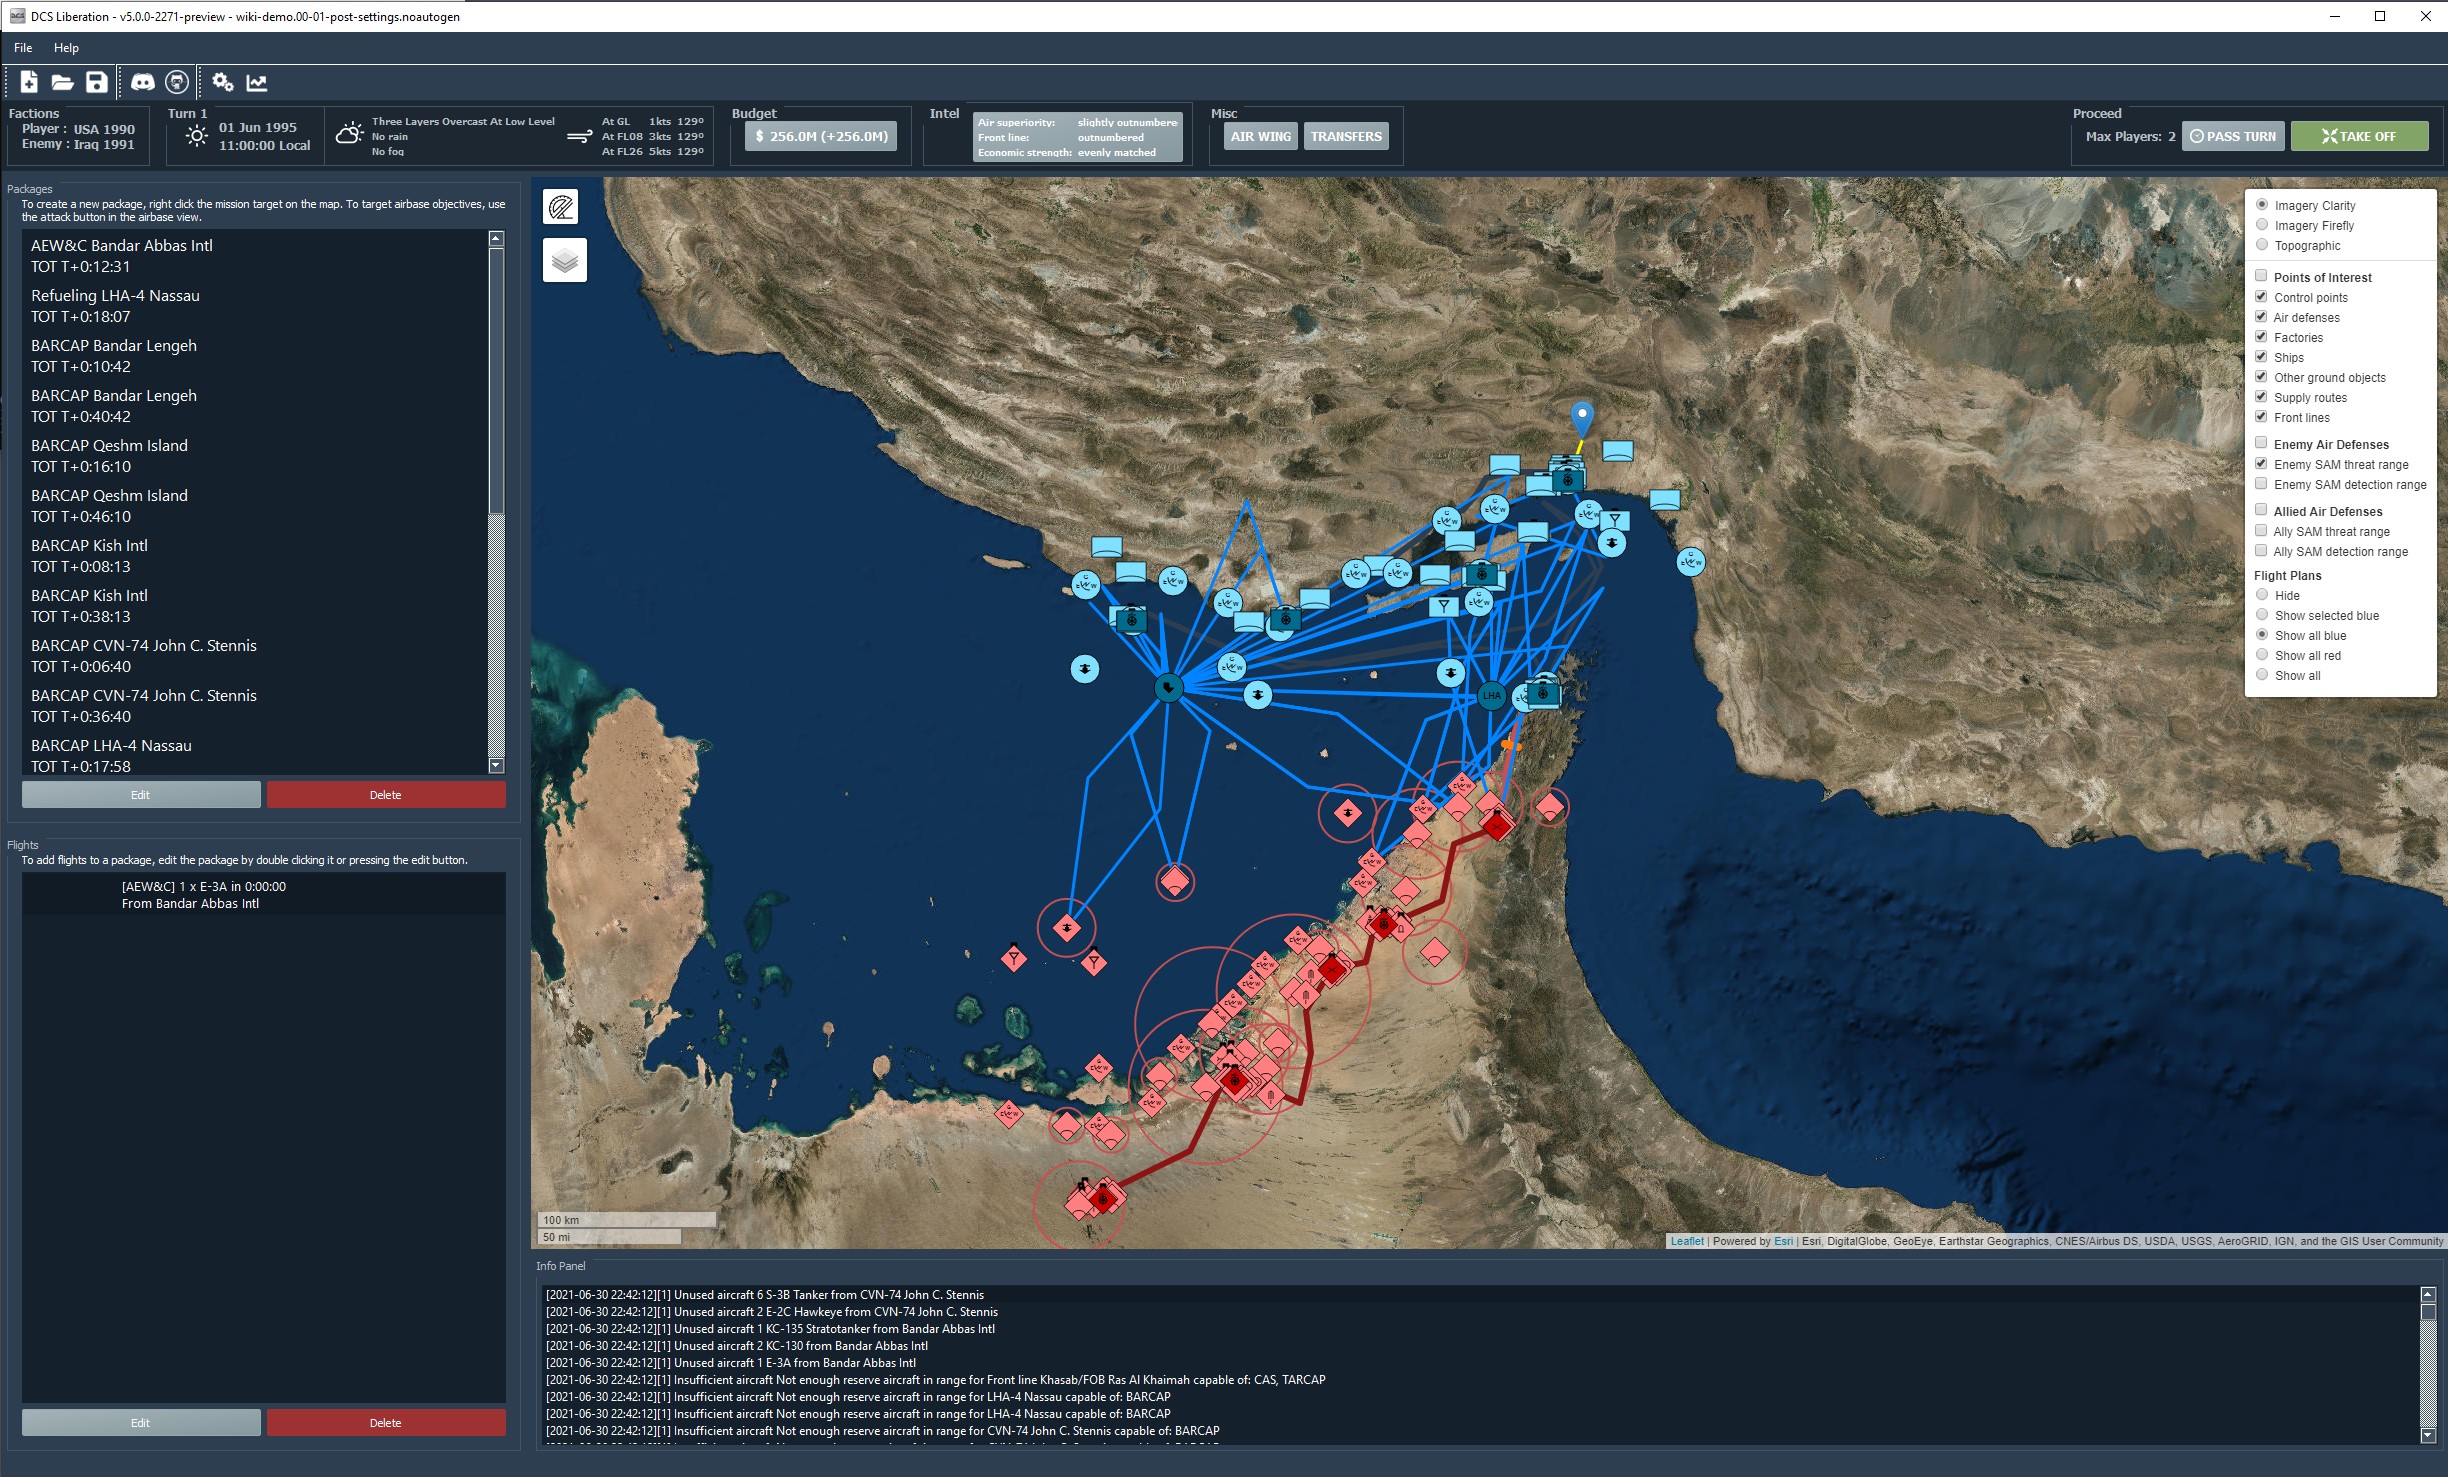Select Show all red flight plans
The width and height of the screenshot is (2448, 1477).
2262,655
